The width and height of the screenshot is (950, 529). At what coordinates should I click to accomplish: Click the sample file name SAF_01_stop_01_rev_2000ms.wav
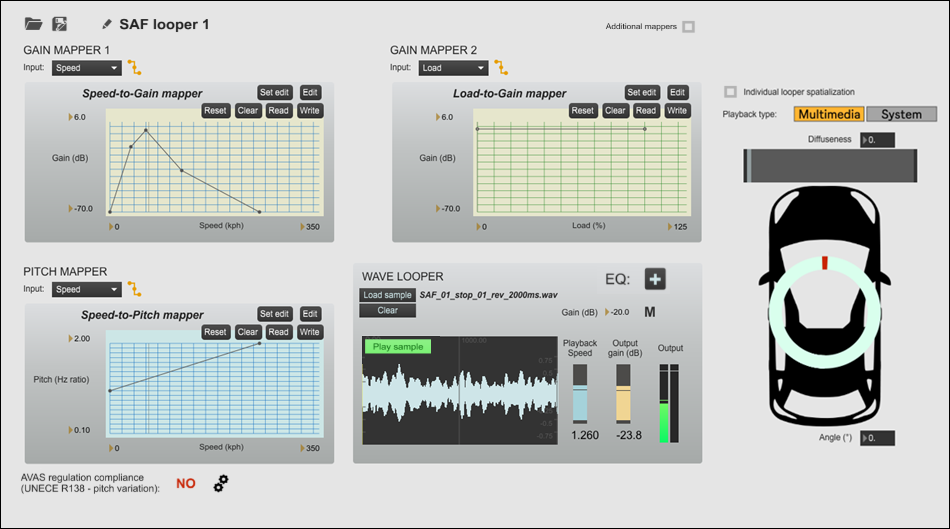(x=488, y=295)
